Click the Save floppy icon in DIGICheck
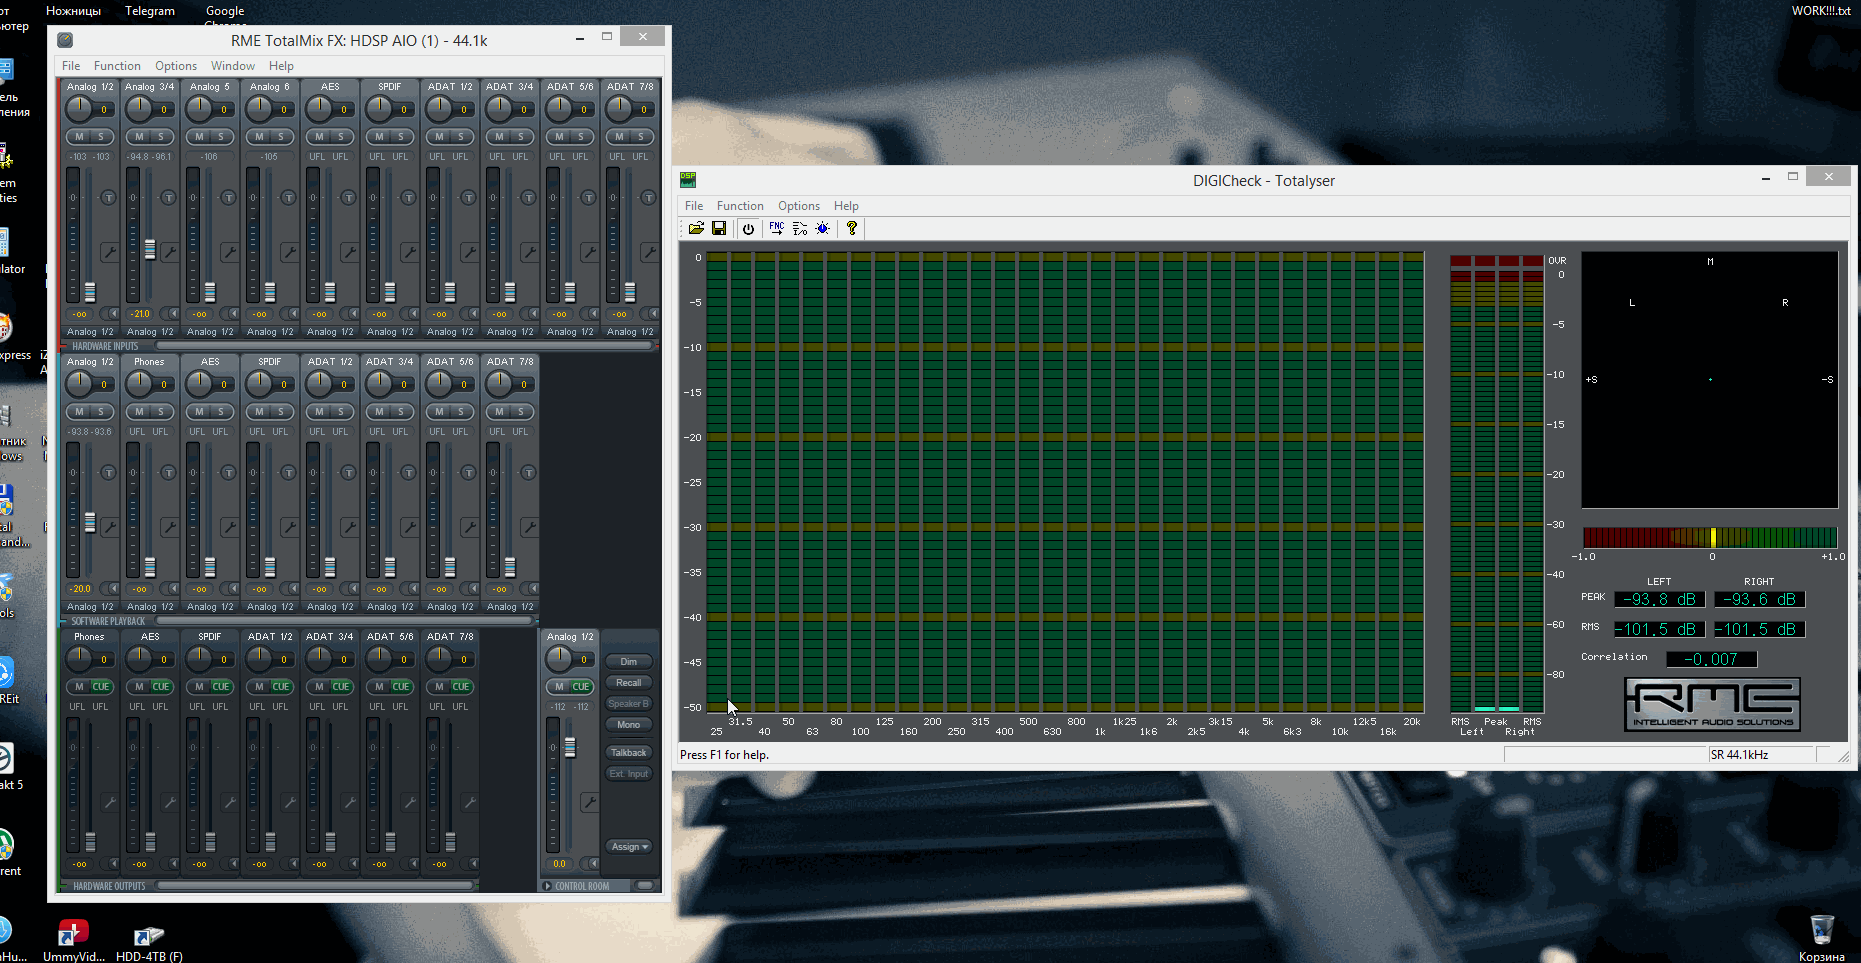This screenshot has width=1861, height=963. pyautogui.click(x=719, y=228)
